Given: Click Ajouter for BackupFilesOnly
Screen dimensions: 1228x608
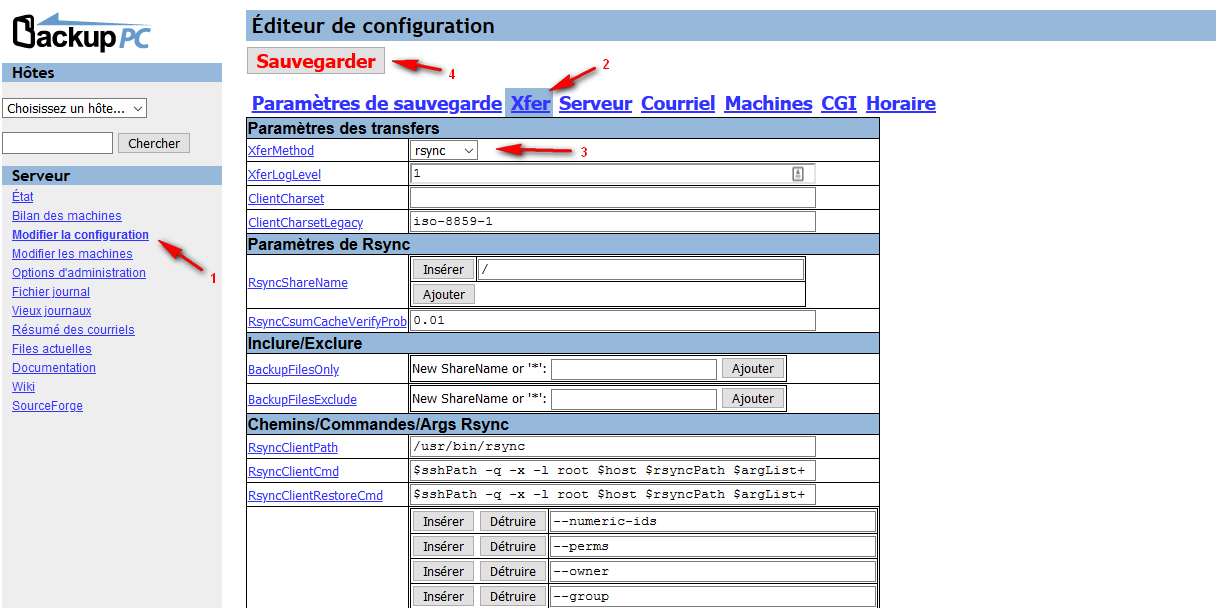Looking at the screenshot, I should pos(752,369).
